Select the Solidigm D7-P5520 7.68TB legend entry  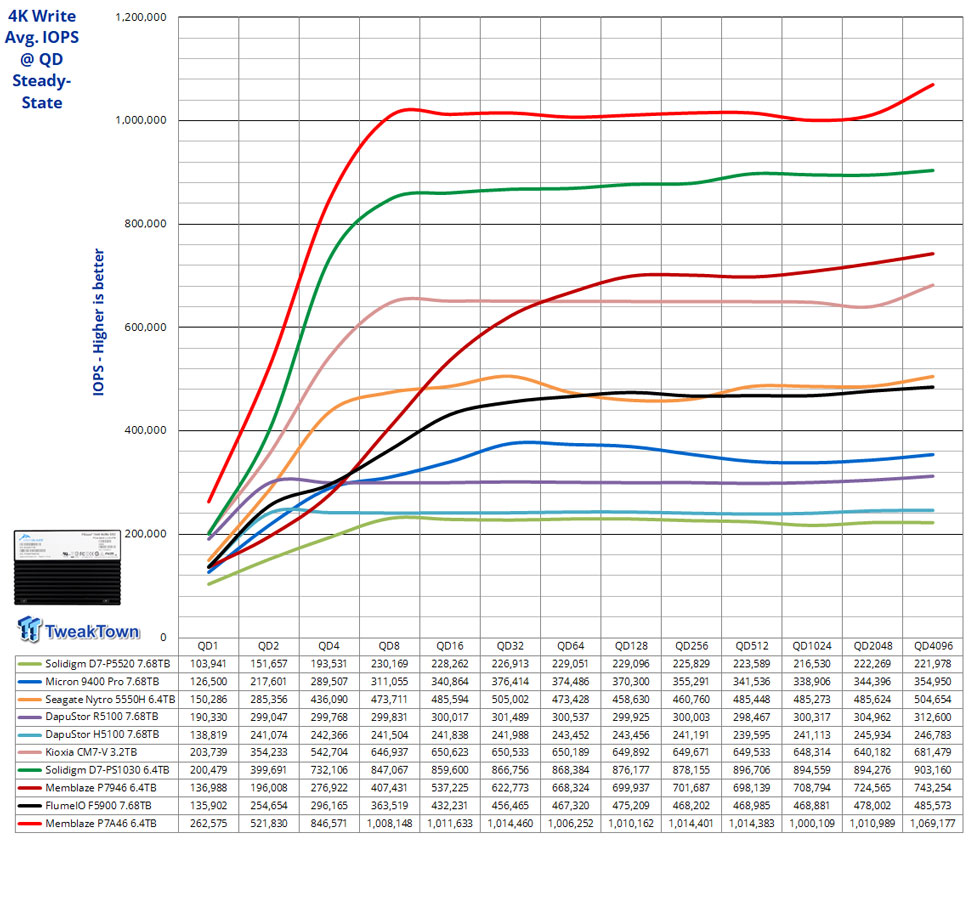(x=97, y=664)
